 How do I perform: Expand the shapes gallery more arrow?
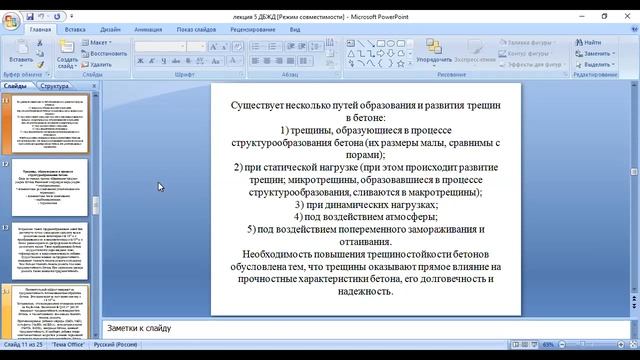(x=410, y=64)
